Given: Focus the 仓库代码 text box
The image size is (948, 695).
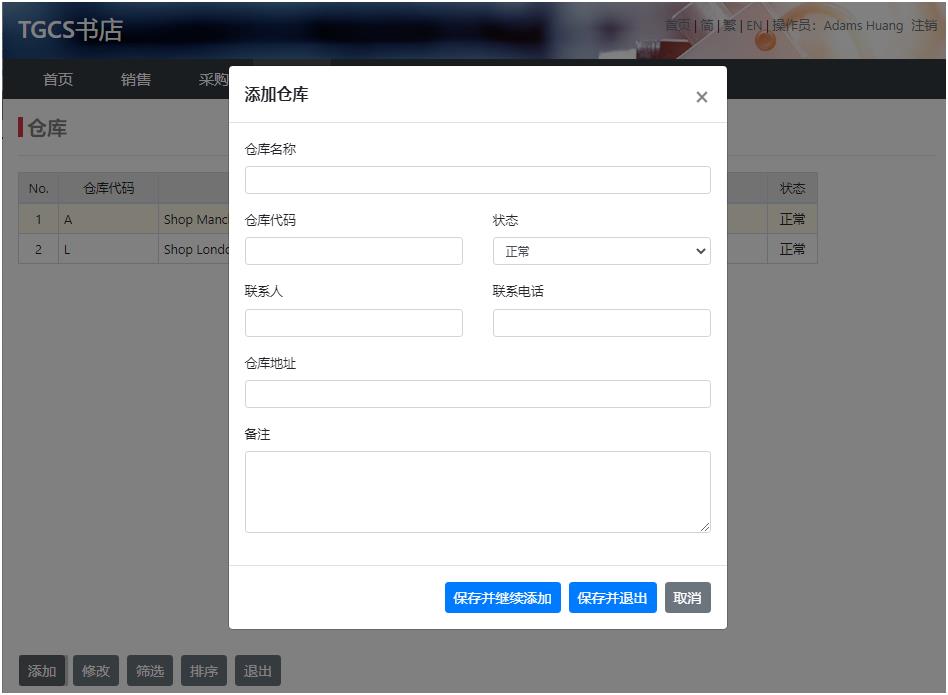Looking at the screenshot, I should click(x=353, y=251).
